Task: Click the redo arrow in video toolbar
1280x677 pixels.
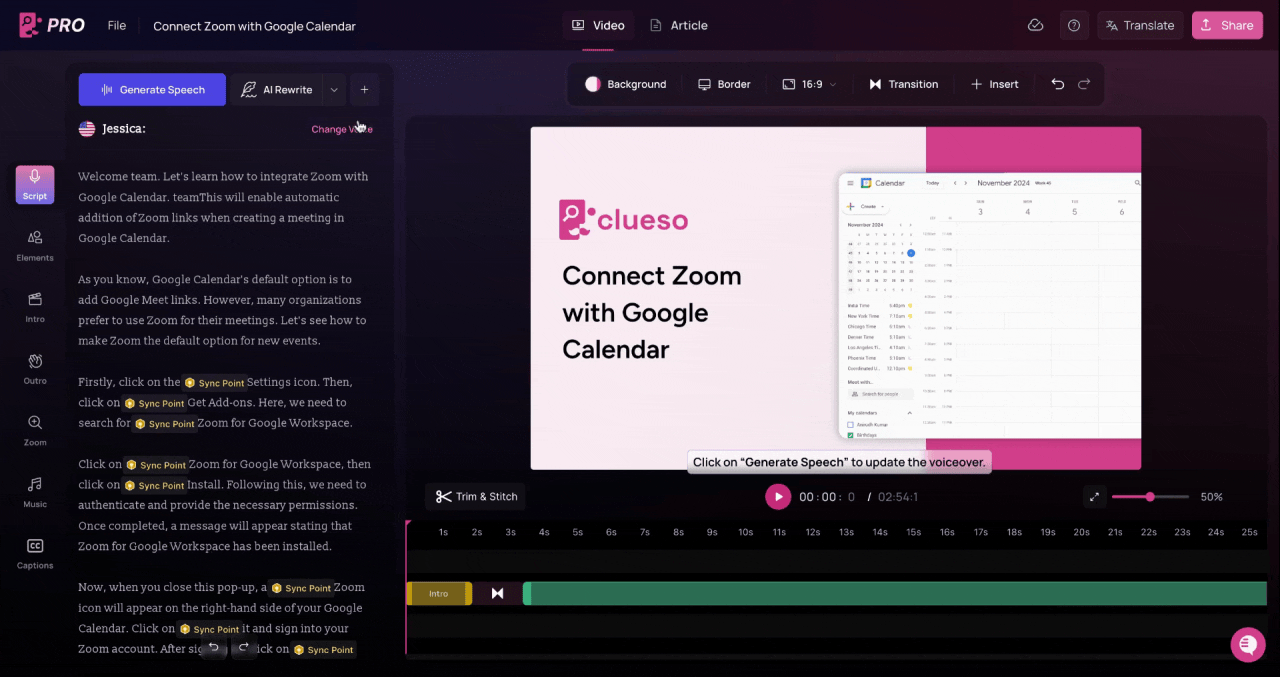Action: coord(1084,84)
